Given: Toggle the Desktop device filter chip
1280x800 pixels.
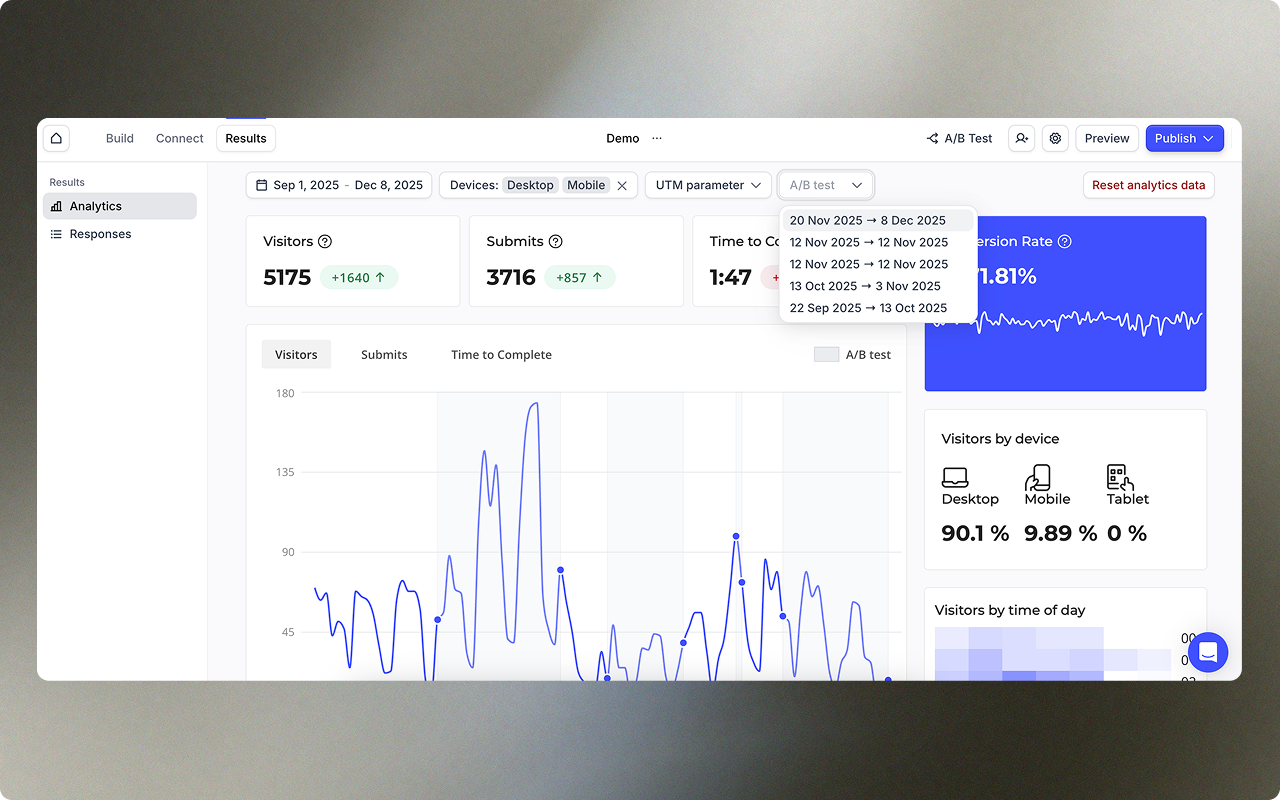Looking at the screenshot, I should tap(530, 185).
